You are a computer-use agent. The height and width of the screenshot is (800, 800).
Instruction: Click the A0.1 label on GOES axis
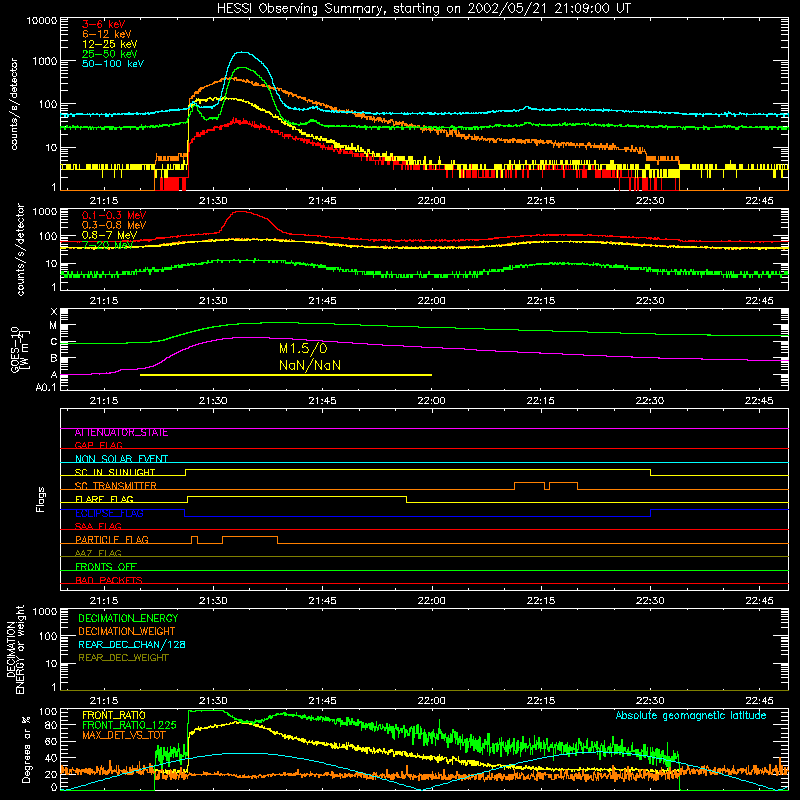click(x=46, y=387)
